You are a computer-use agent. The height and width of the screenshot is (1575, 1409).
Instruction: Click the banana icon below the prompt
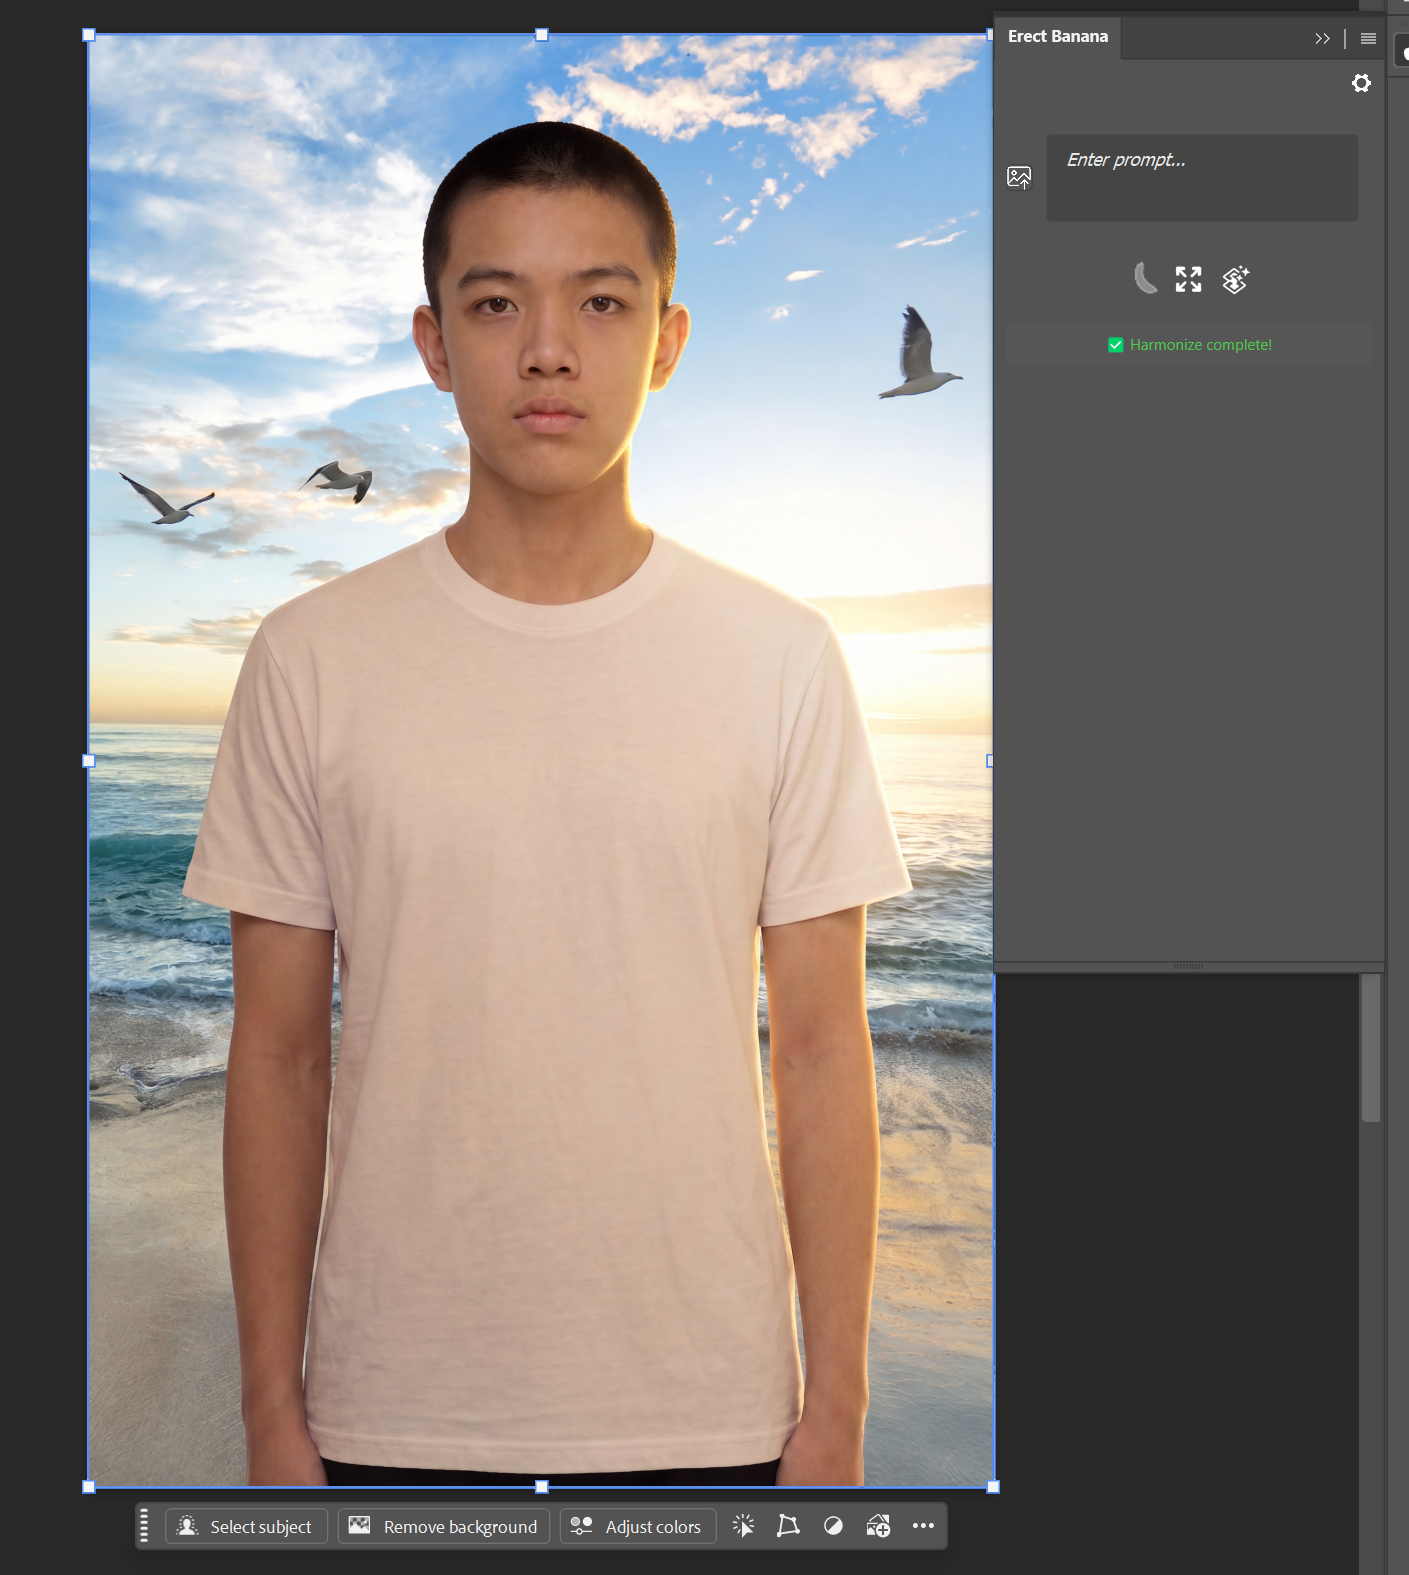[1145, 279]
